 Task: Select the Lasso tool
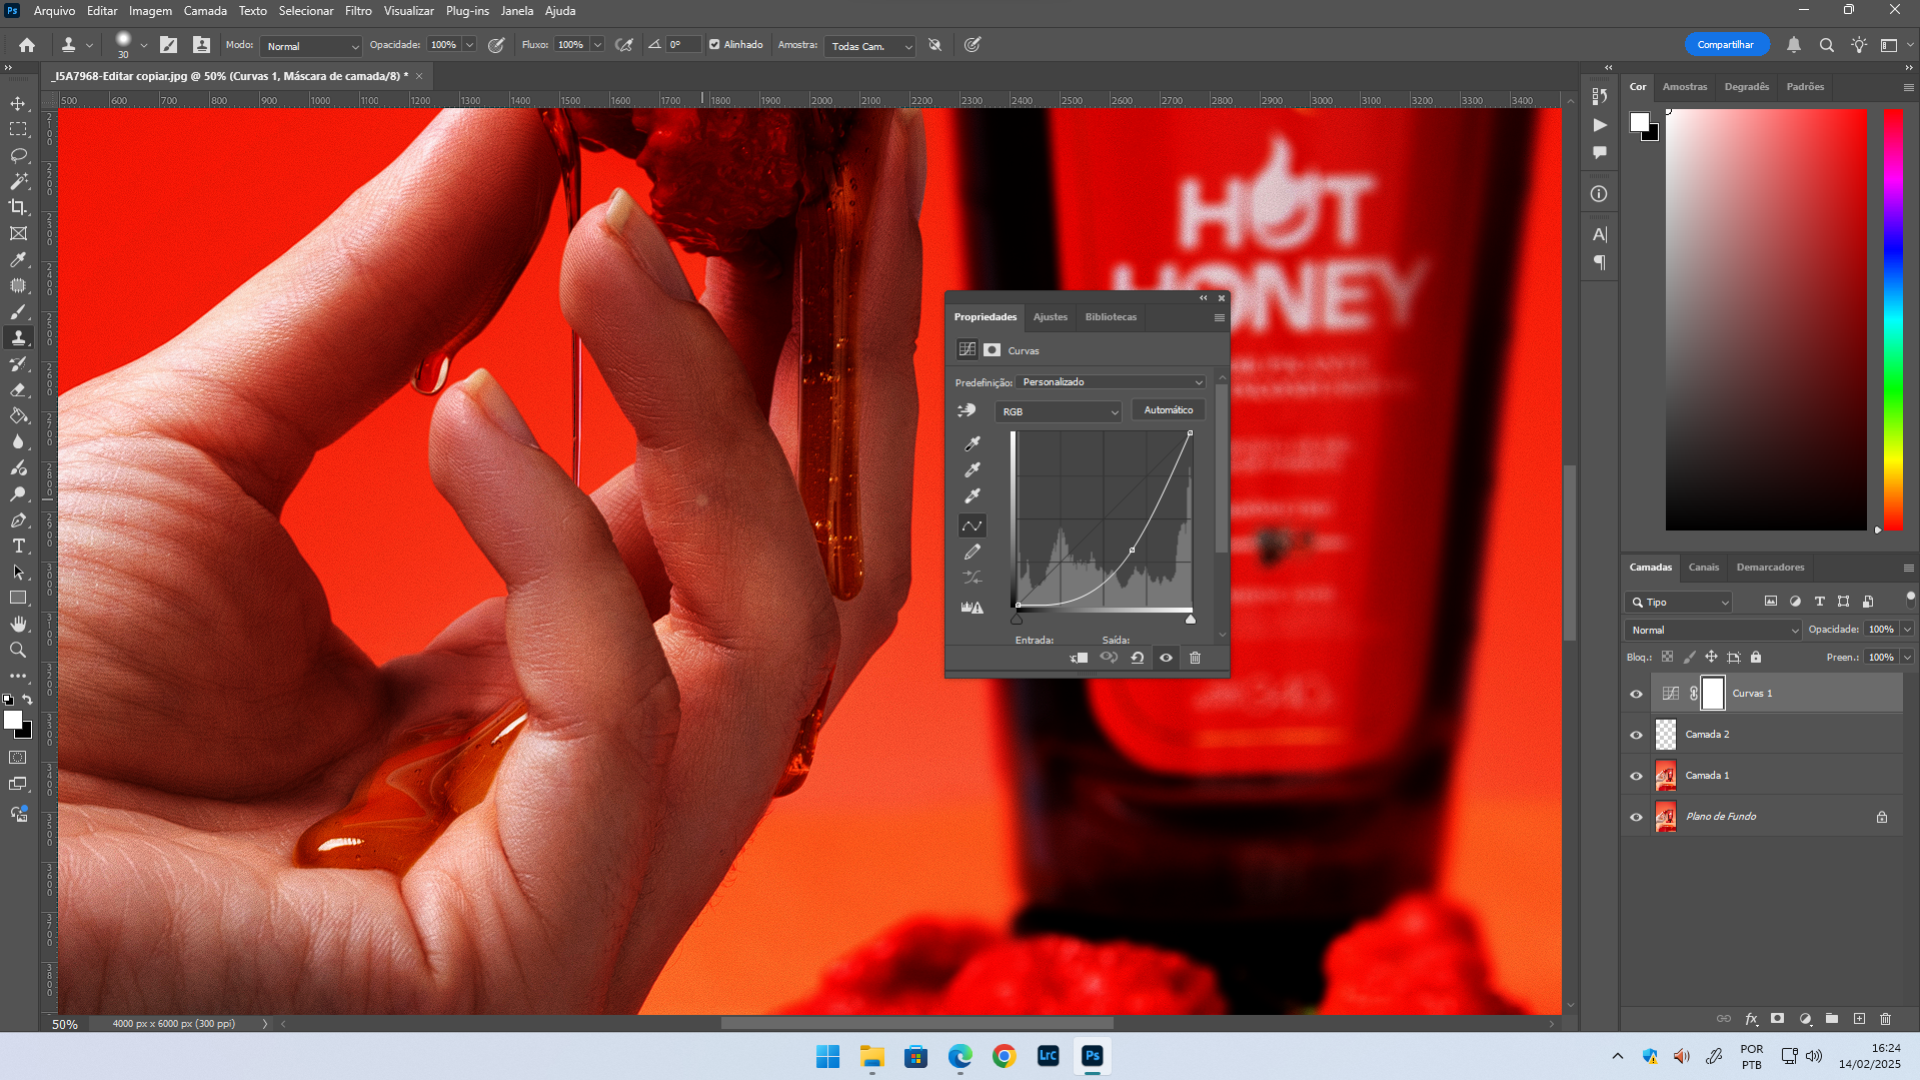click(18, 156)
